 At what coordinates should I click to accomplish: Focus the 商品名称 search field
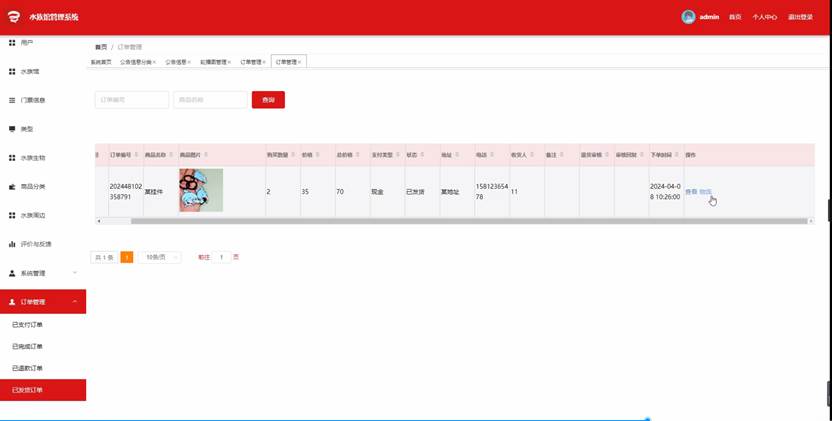[210, 100]
